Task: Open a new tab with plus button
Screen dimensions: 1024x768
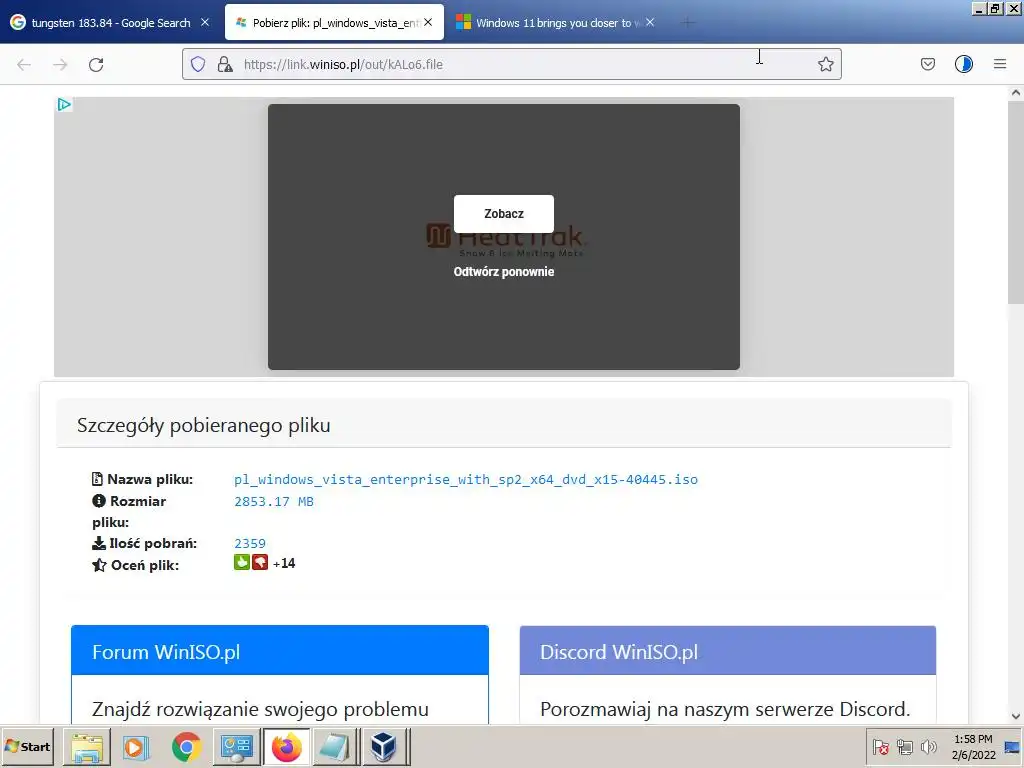Action: 687,23
